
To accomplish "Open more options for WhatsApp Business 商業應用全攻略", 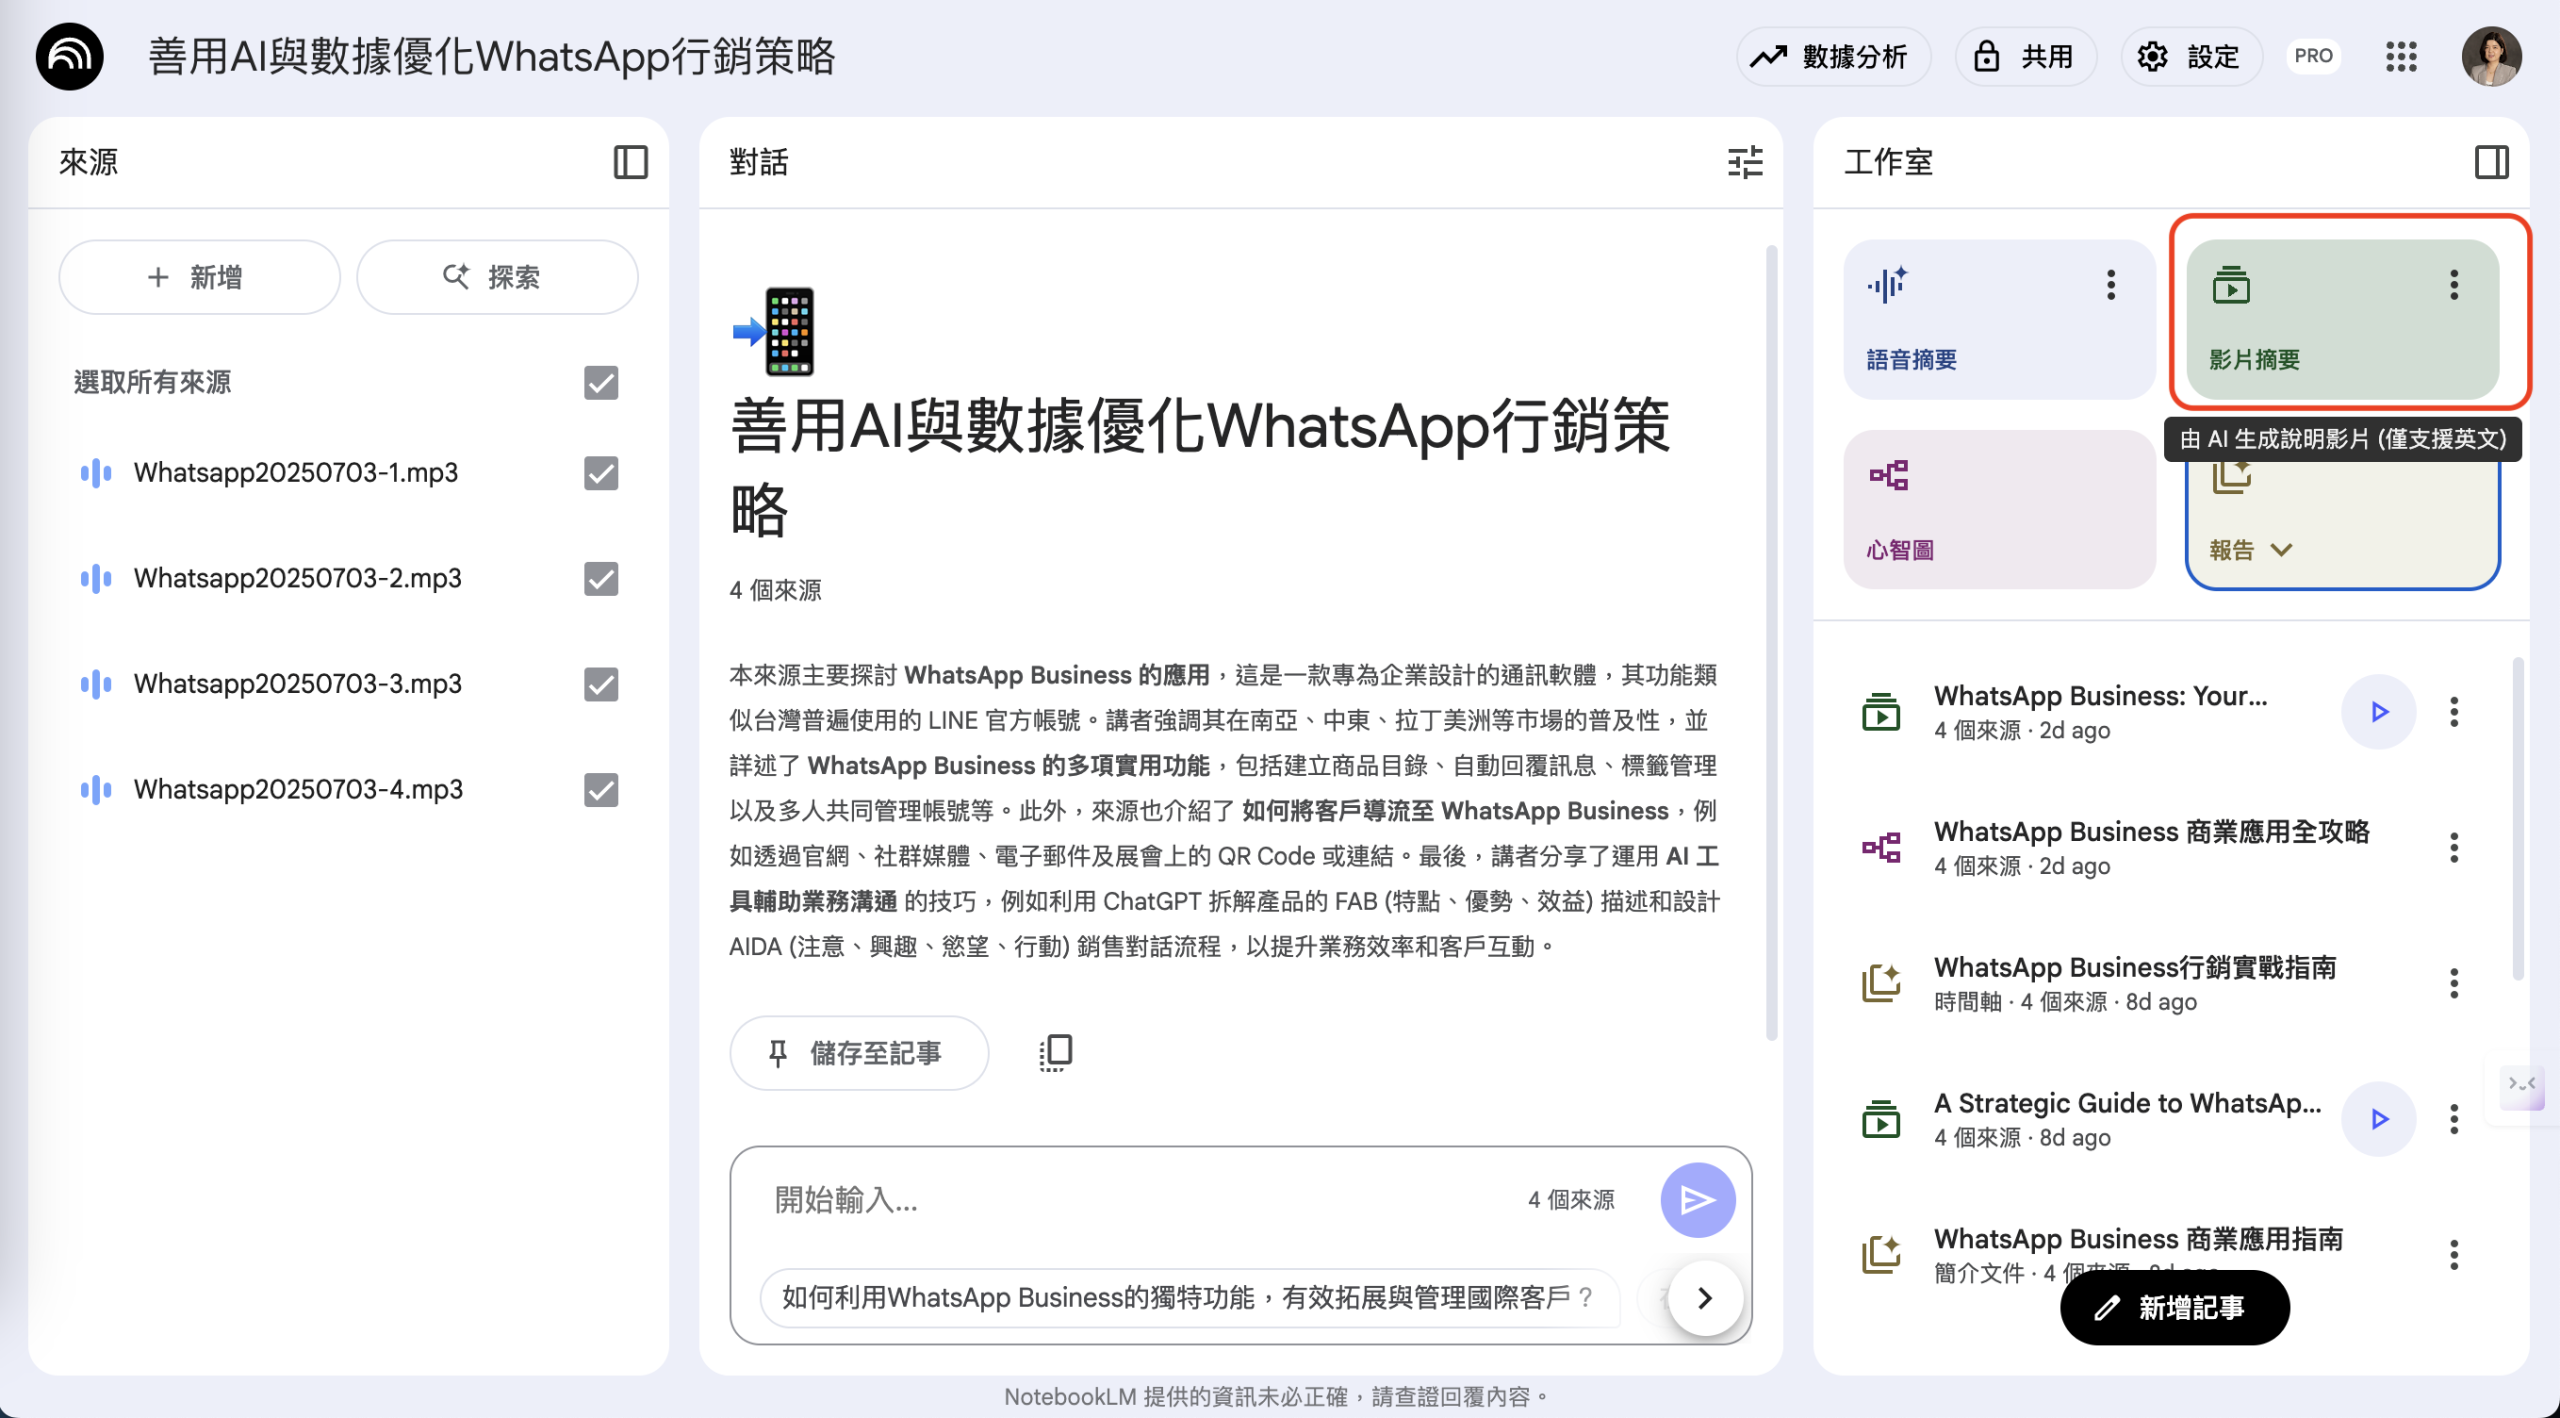I will pos(2453,848).
